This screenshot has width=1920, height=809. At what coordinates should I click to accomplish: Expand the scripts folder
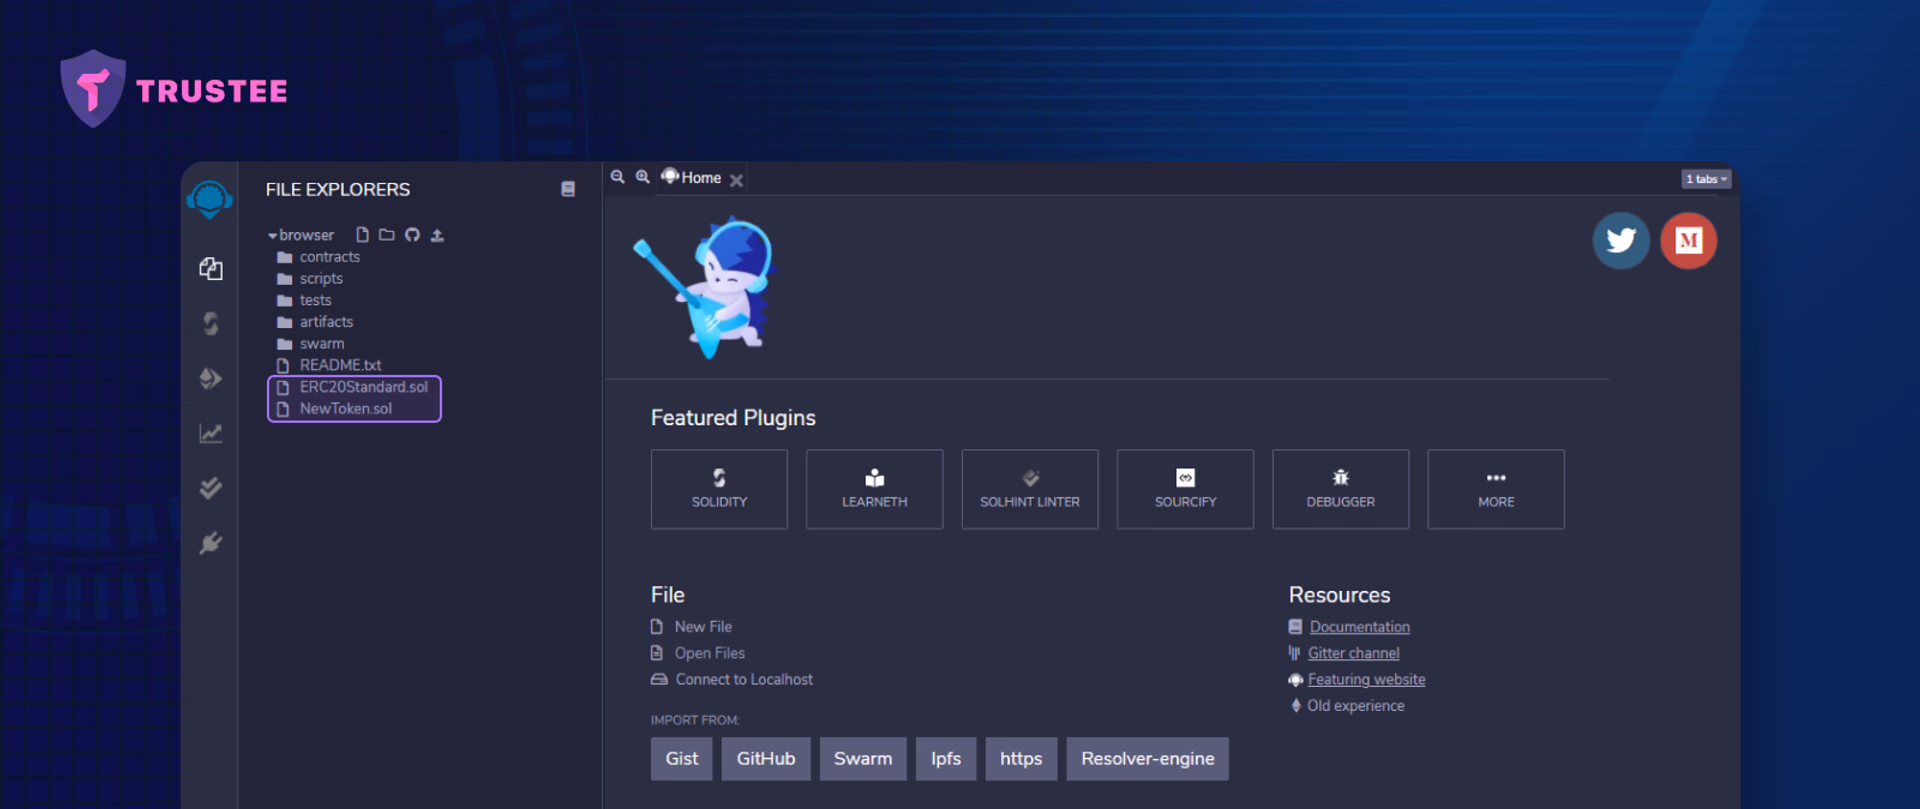pos(310,279)
